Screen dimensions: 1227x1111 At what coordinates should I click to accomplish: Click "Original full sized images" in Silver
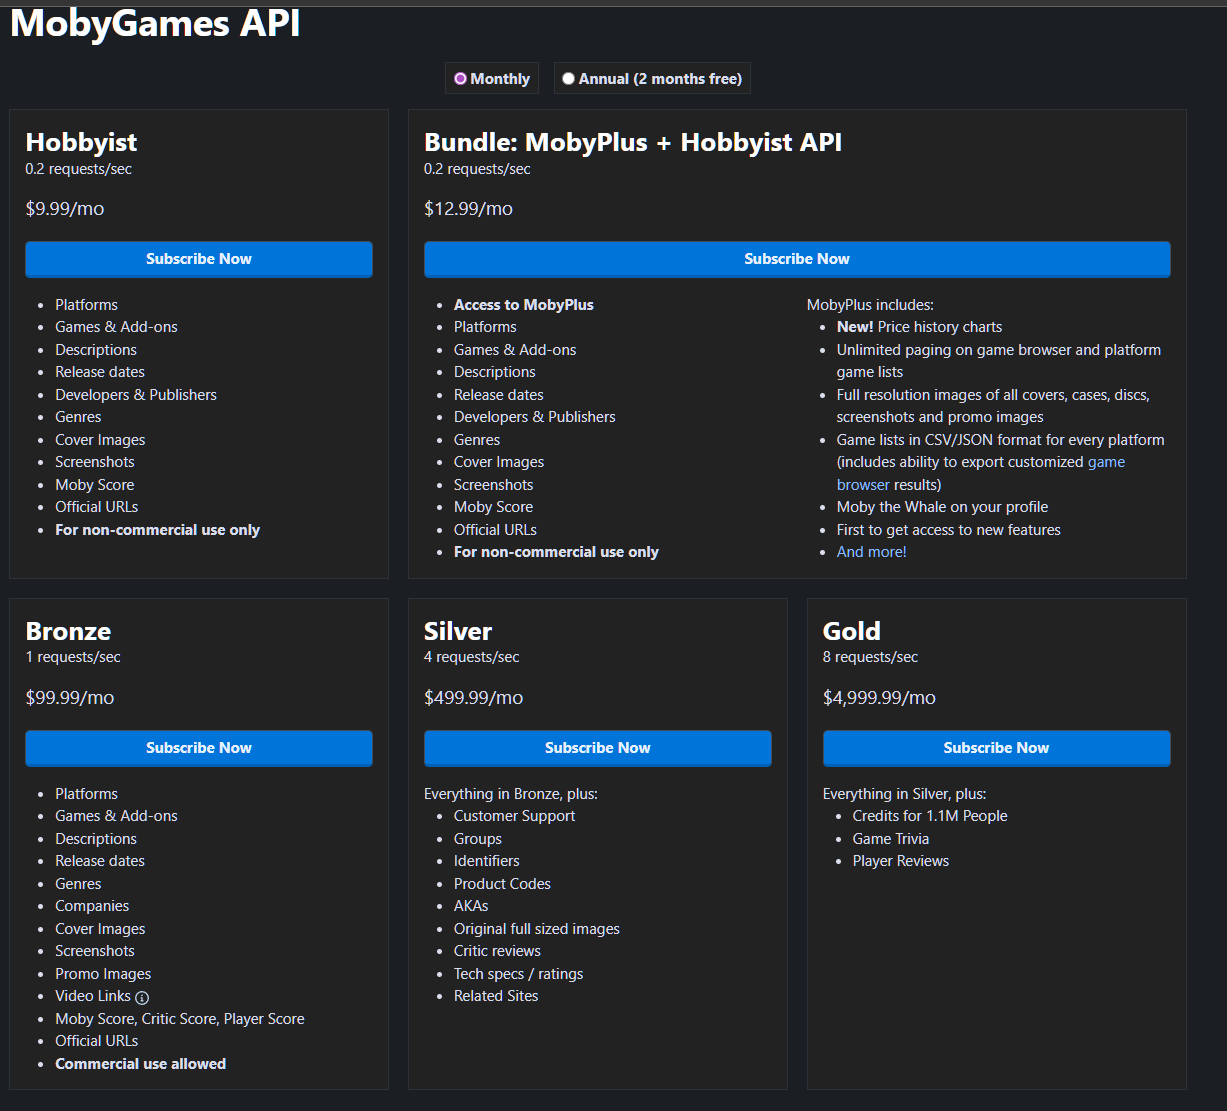[536, 929]
